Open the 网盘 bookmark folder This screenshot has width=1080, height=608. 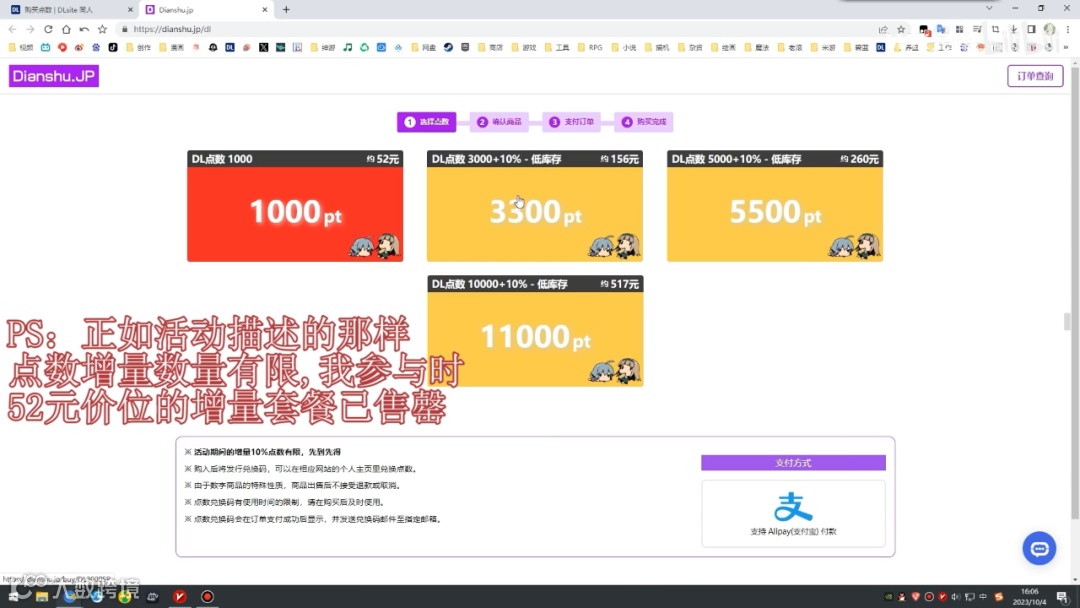[424, 48]
